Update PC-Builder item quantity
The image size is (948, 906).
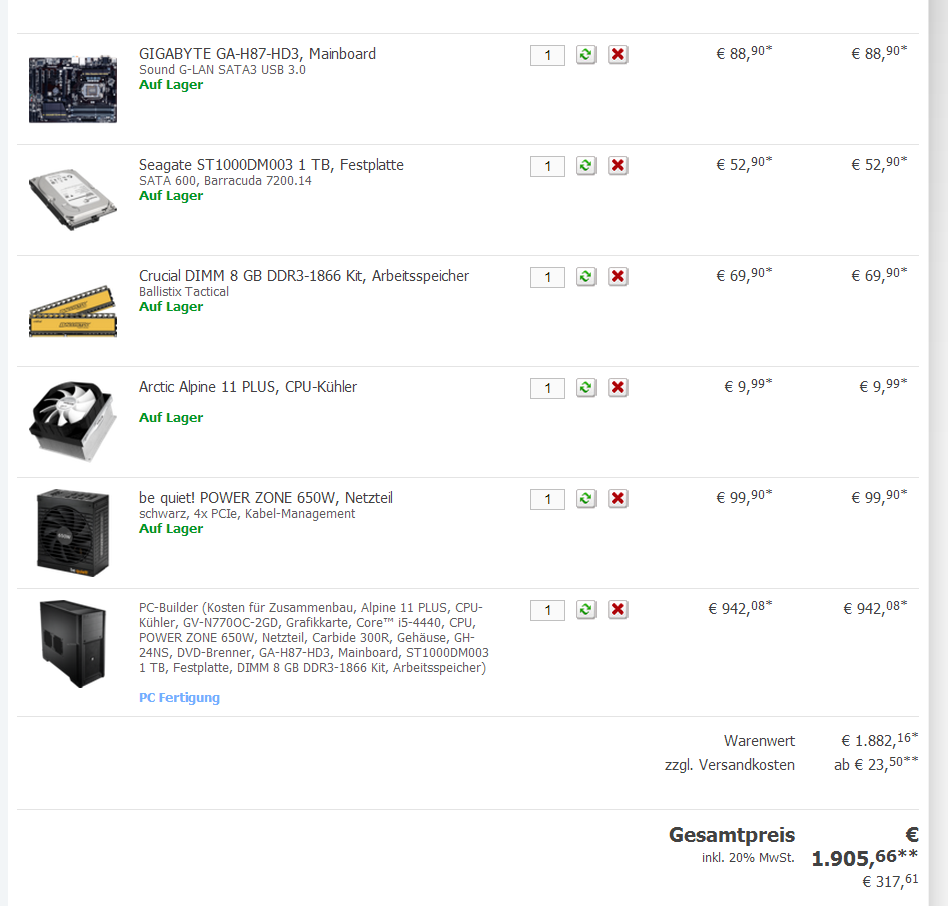point(585,609)
